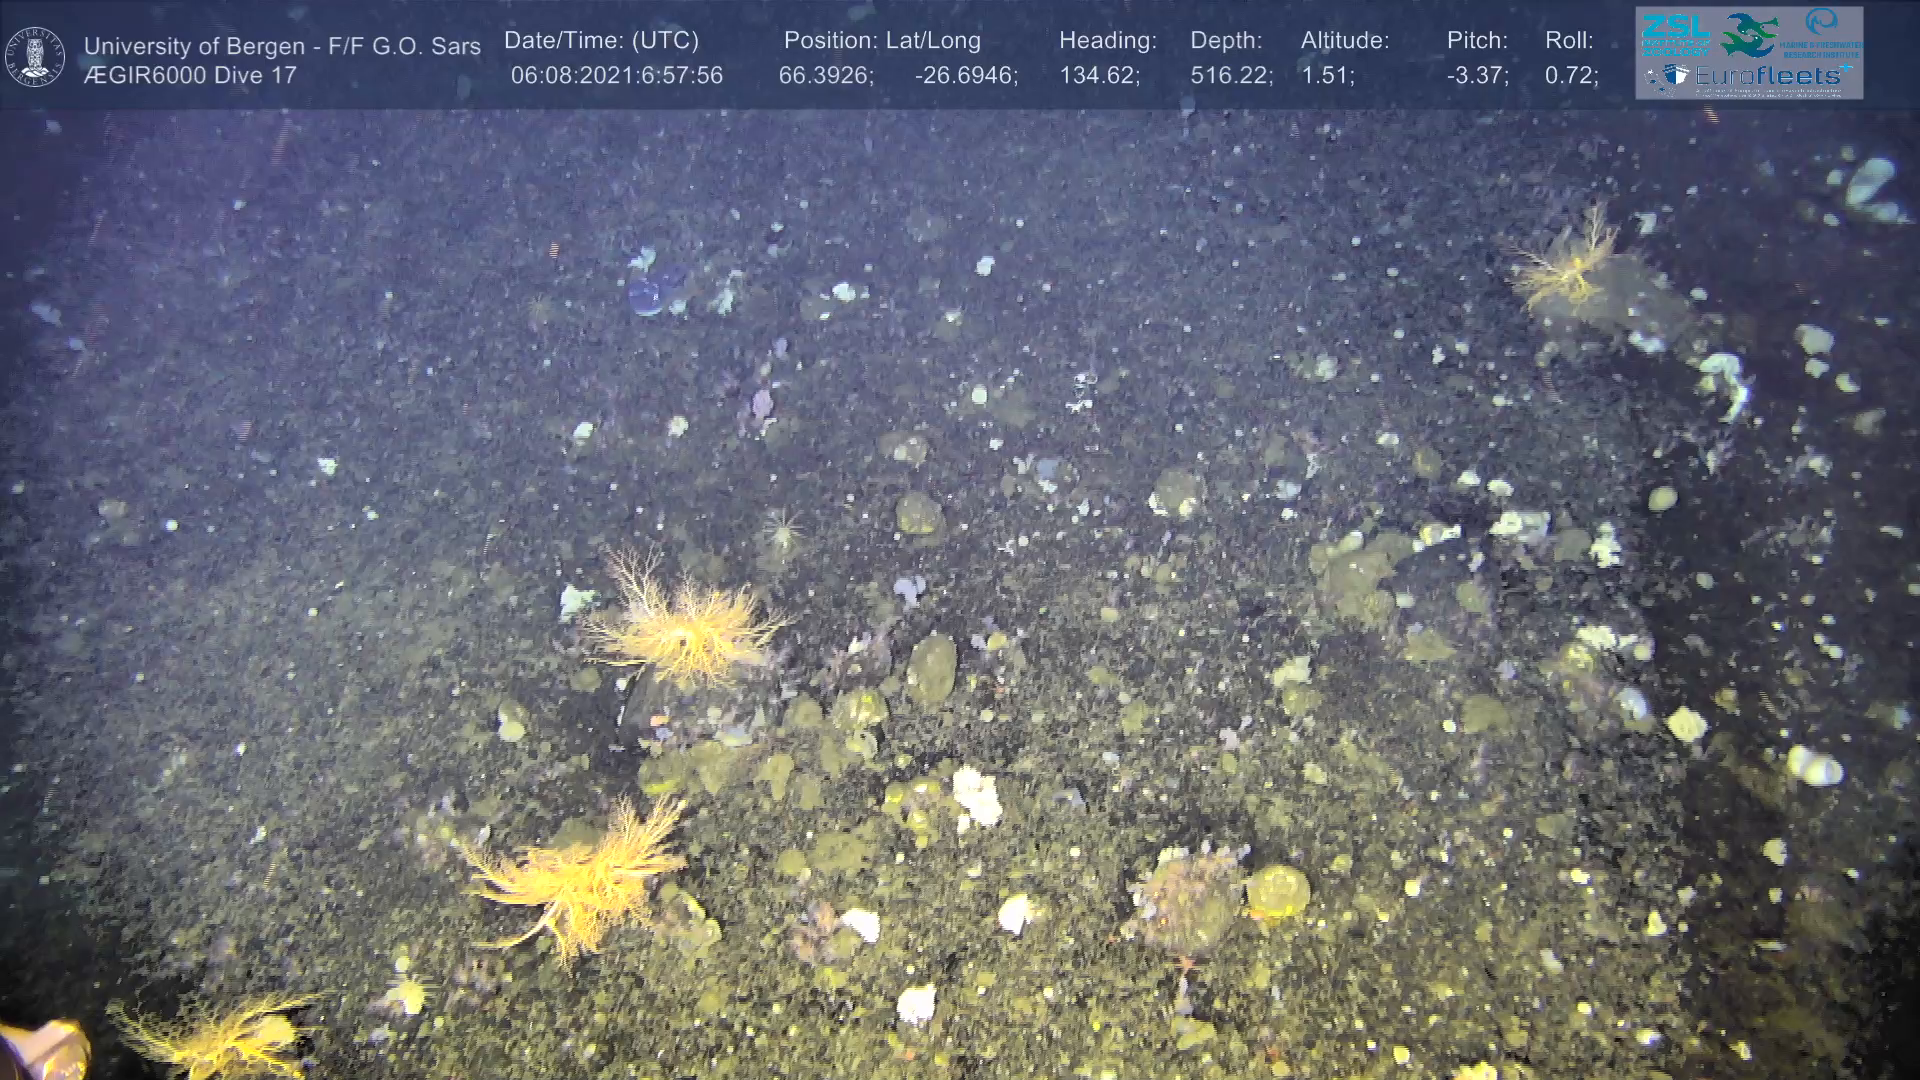Click the Date/Time: (UTC) header
This screenshot has height=1080, width=1920.
pos(601,41)
